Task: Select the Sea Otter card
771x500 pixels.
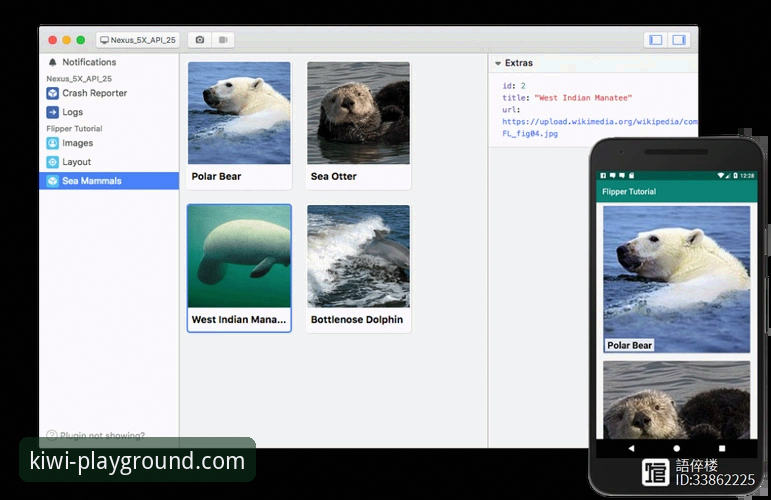Action: pyautogui.click(x=358, y=125)
